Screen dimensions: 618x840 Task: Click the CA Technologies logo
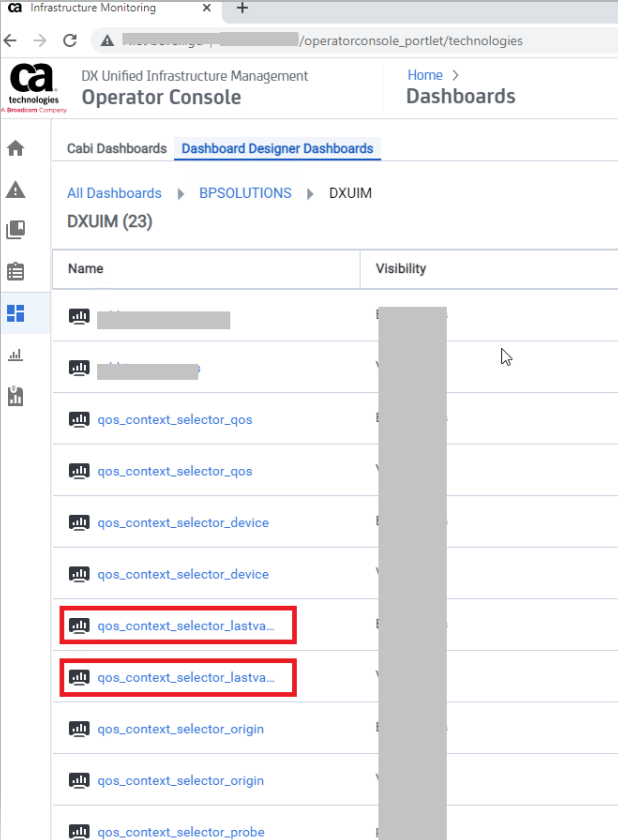(33, 87)
